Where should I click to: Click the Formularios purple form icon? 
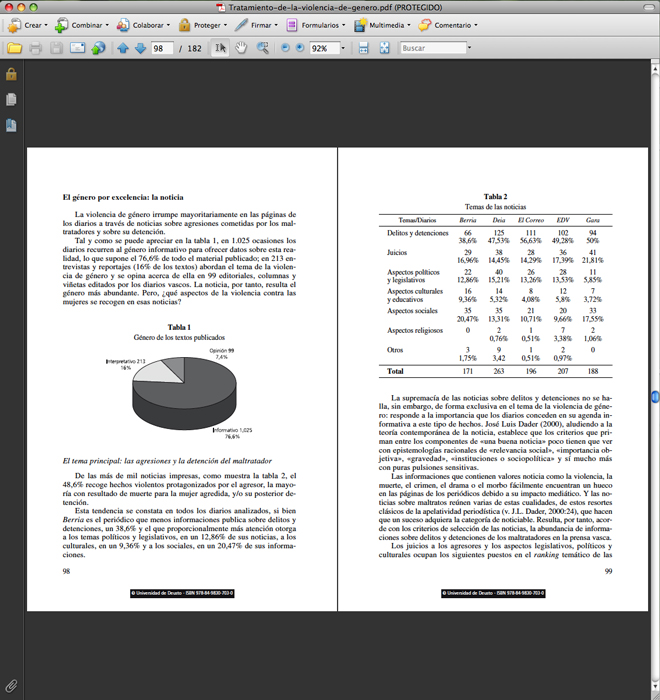pos(292,25)
